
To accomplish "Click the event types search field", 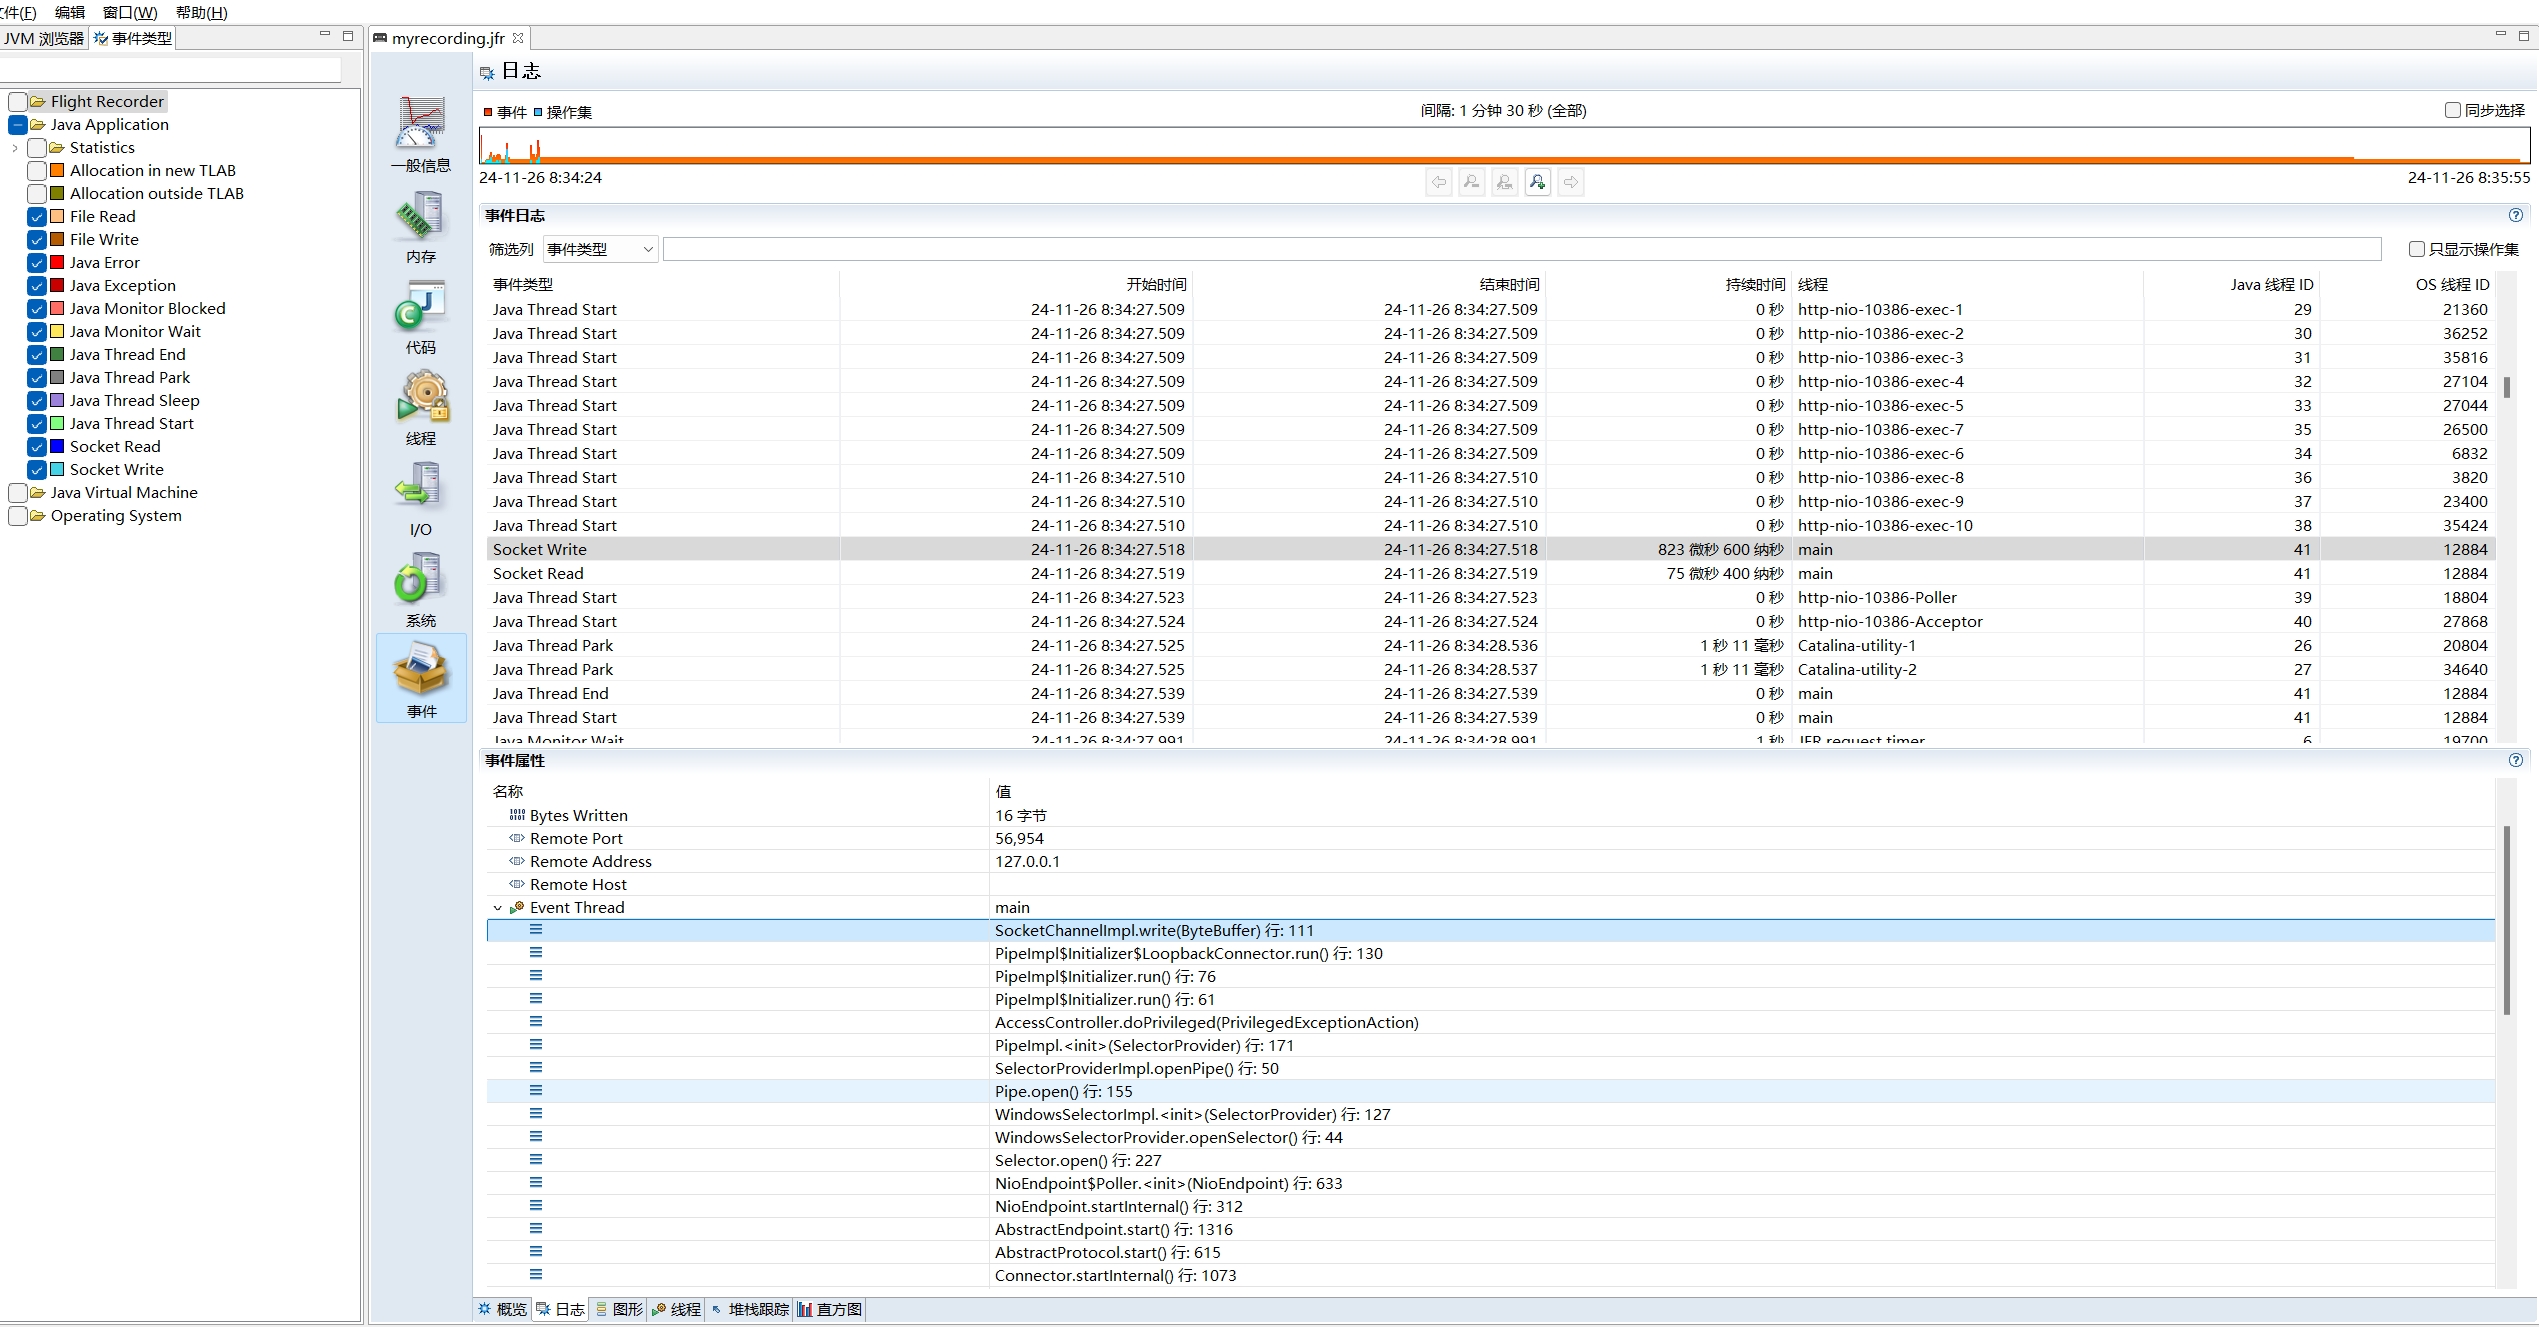I will point(170,69).
